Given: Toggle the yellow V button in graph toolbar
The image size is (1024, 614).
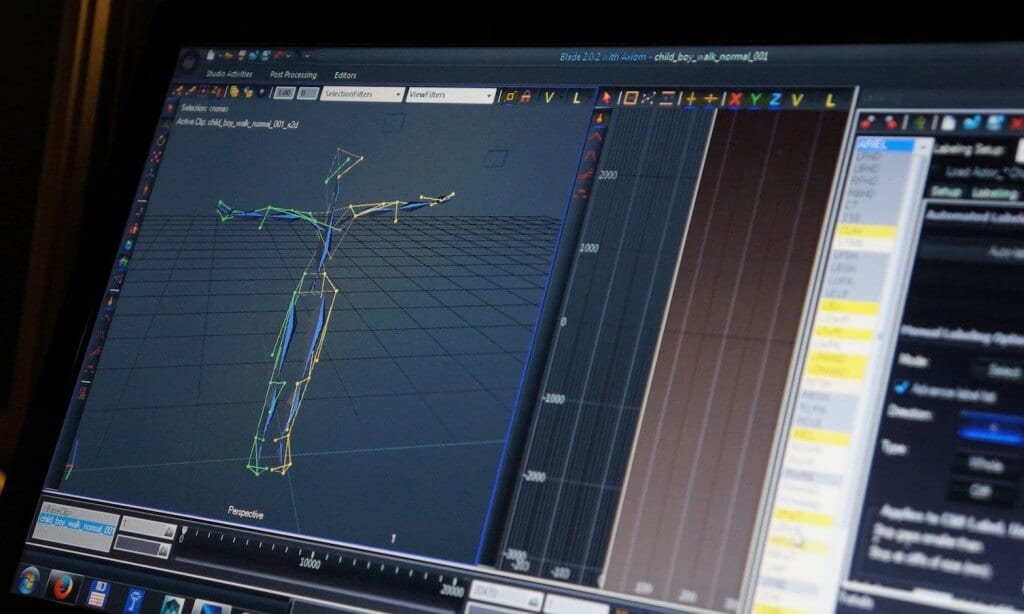Looking at the screenshot, I should 797,101.
